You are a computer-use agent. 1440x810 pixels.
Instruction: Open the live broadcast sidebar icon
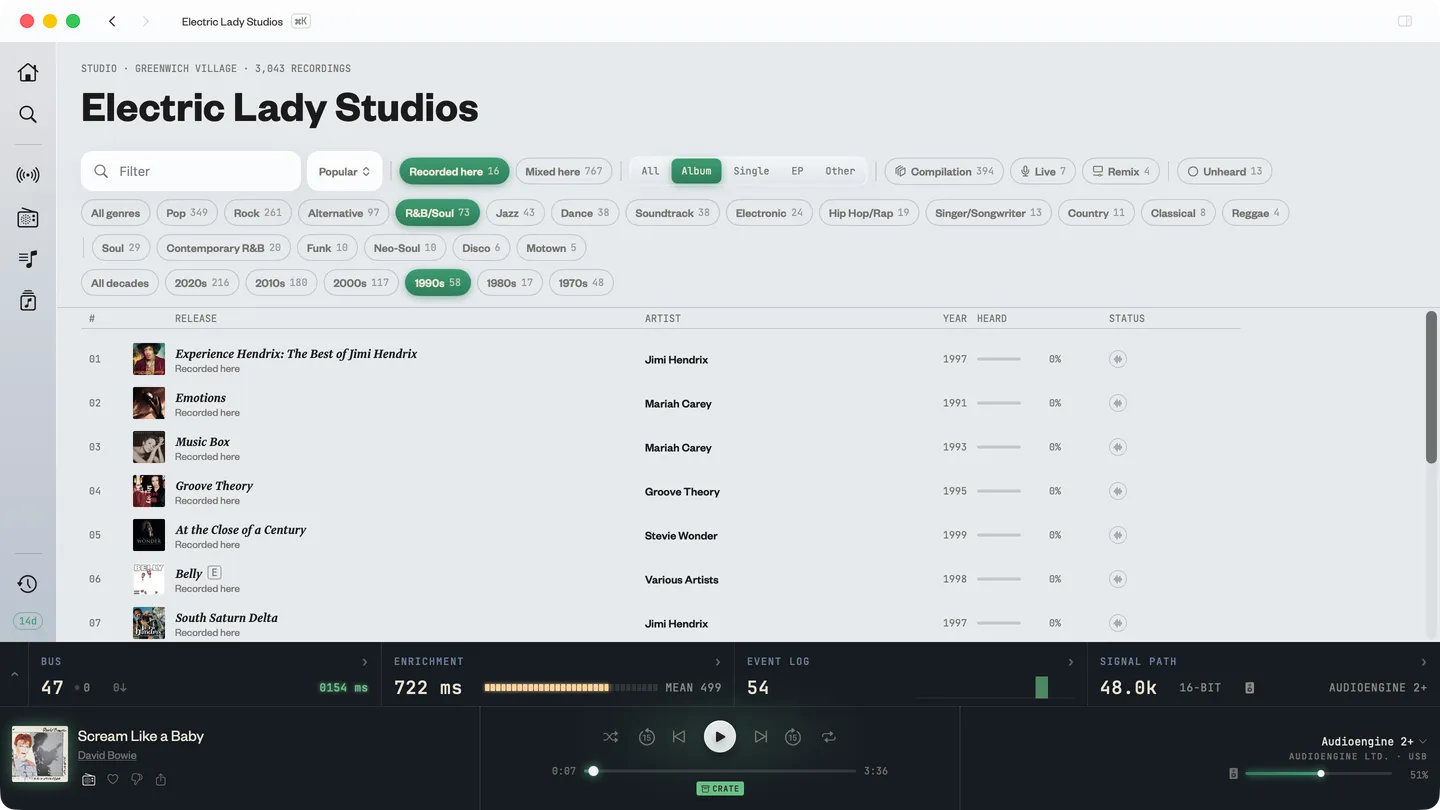click(28, 175)
